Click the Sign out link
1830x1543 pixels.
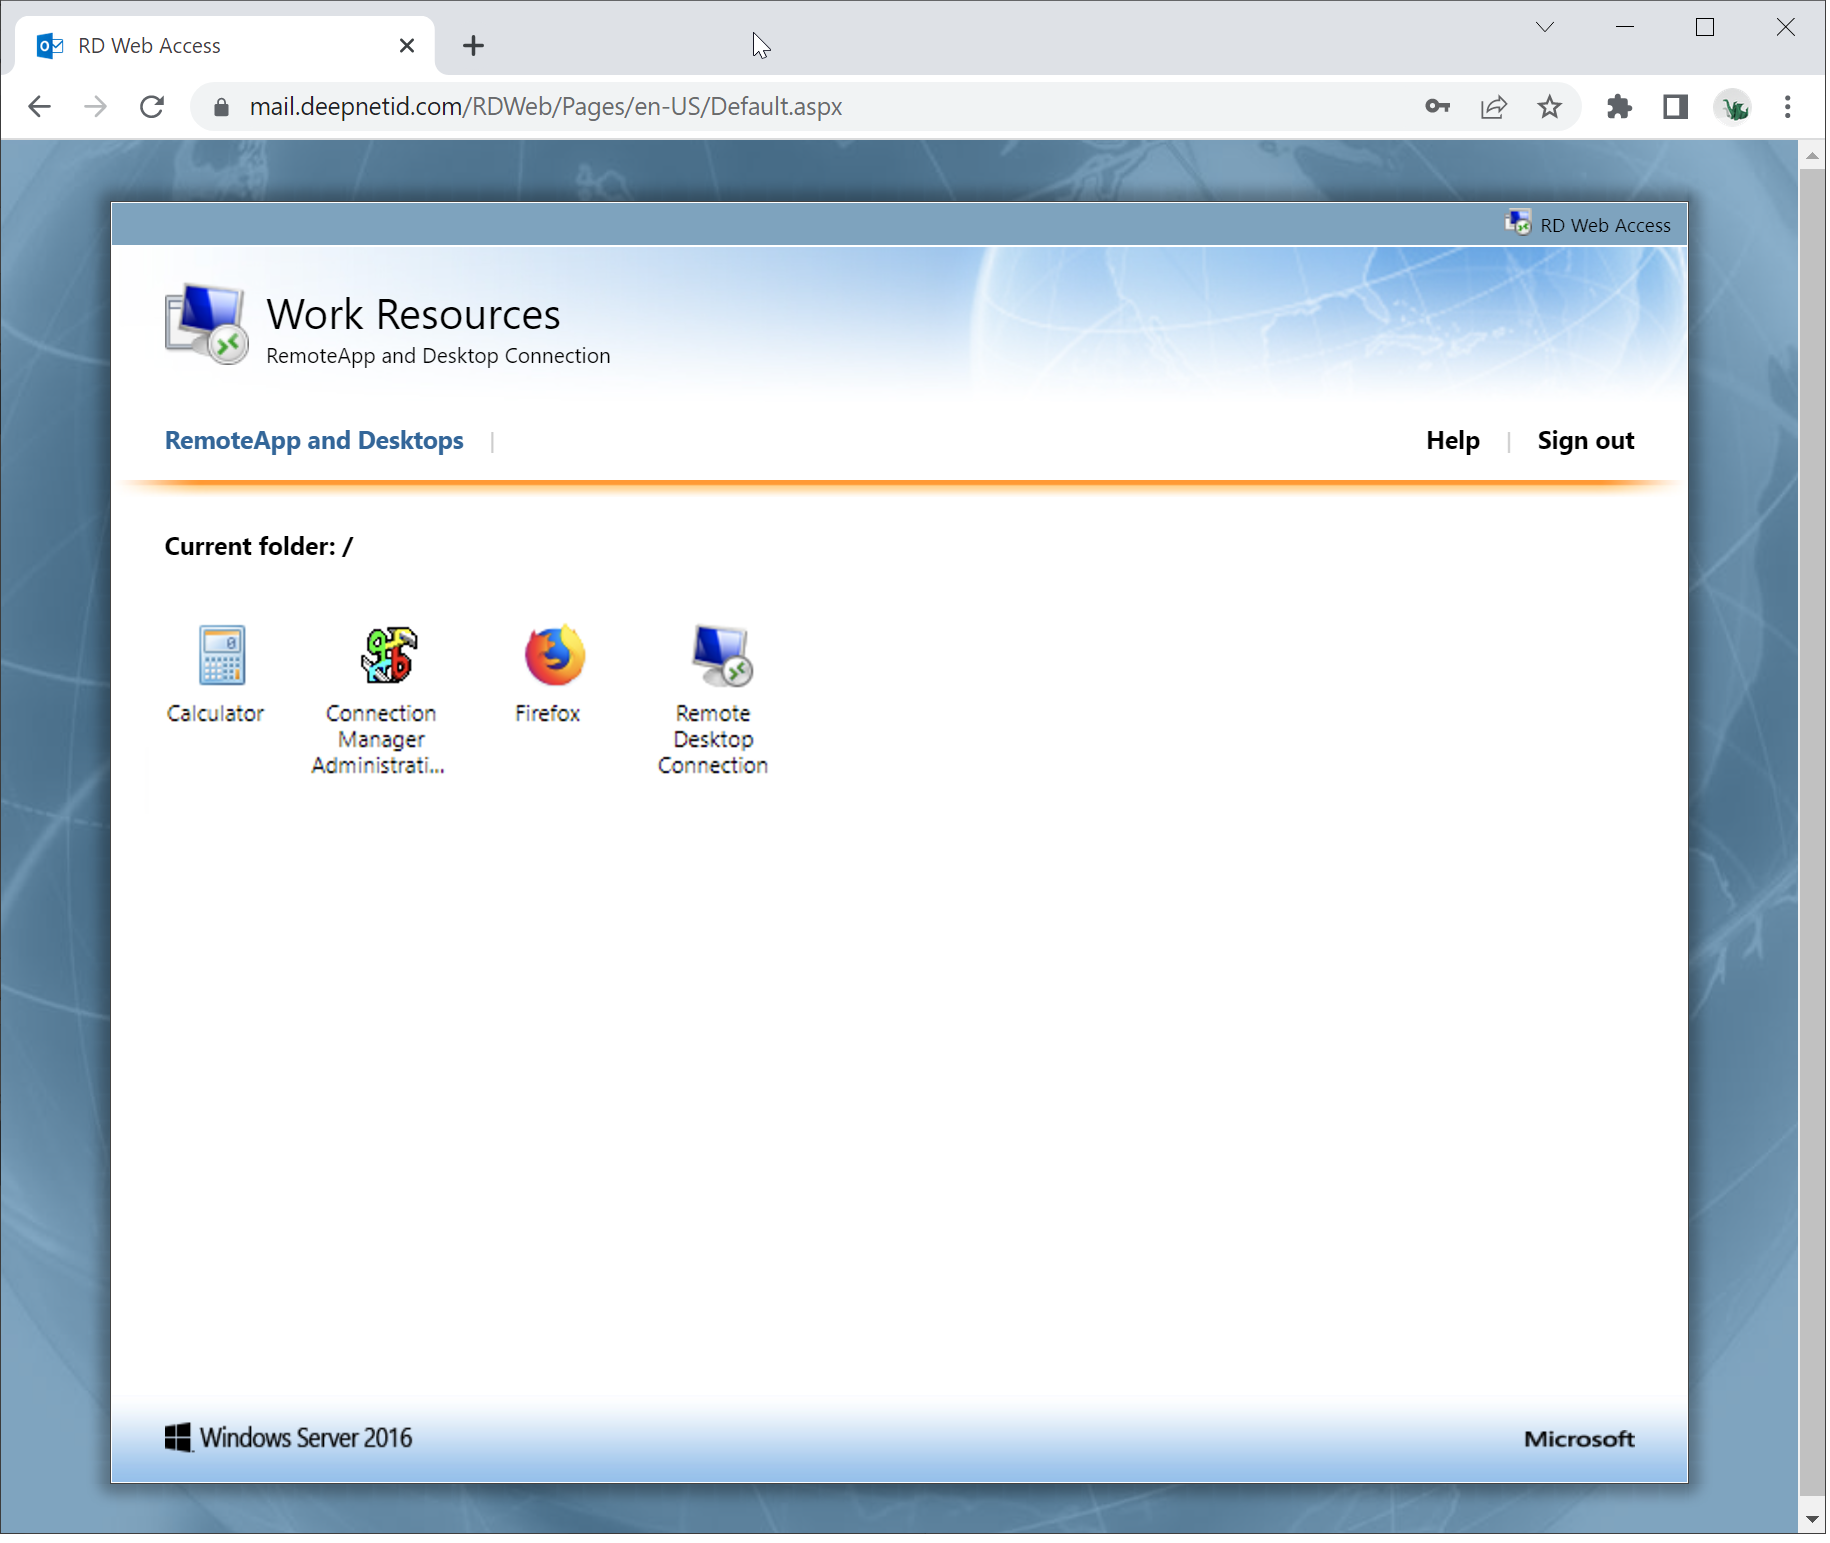tap(1586, 441)
